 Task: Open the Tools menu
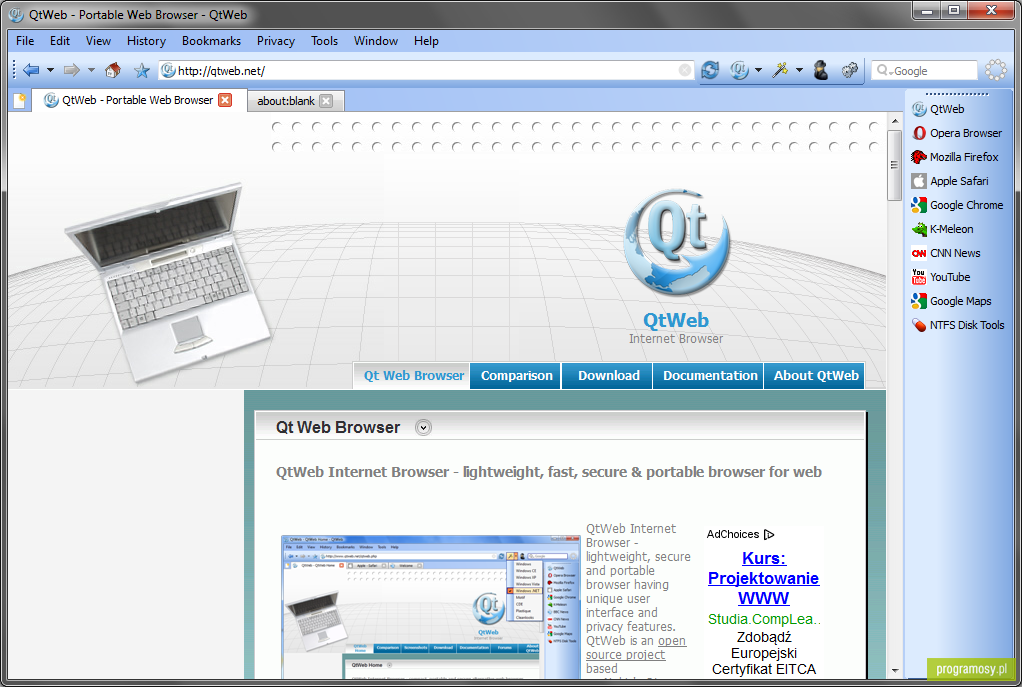[x=324, y=41]
